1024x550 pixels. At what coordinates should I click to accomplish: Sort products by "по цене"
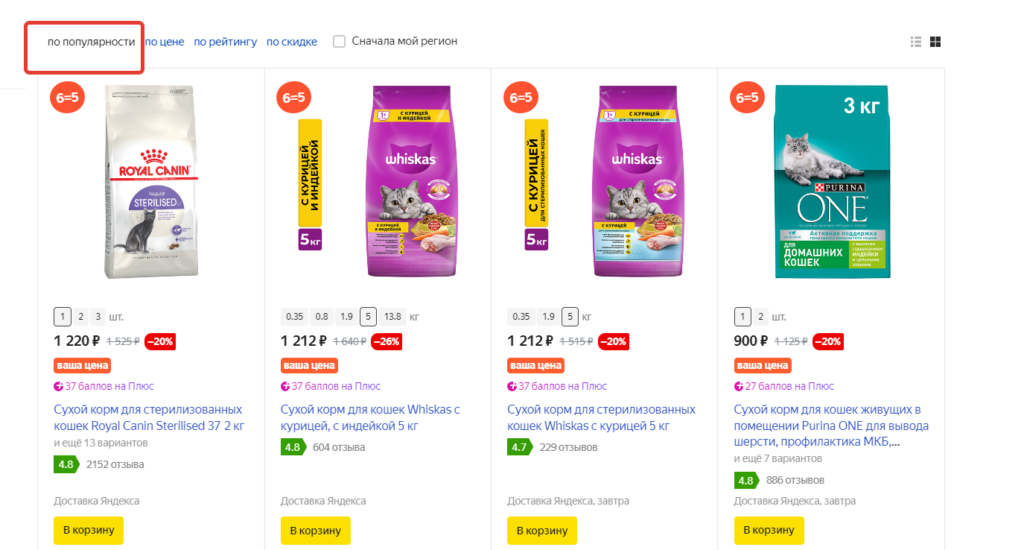point(165,42)
